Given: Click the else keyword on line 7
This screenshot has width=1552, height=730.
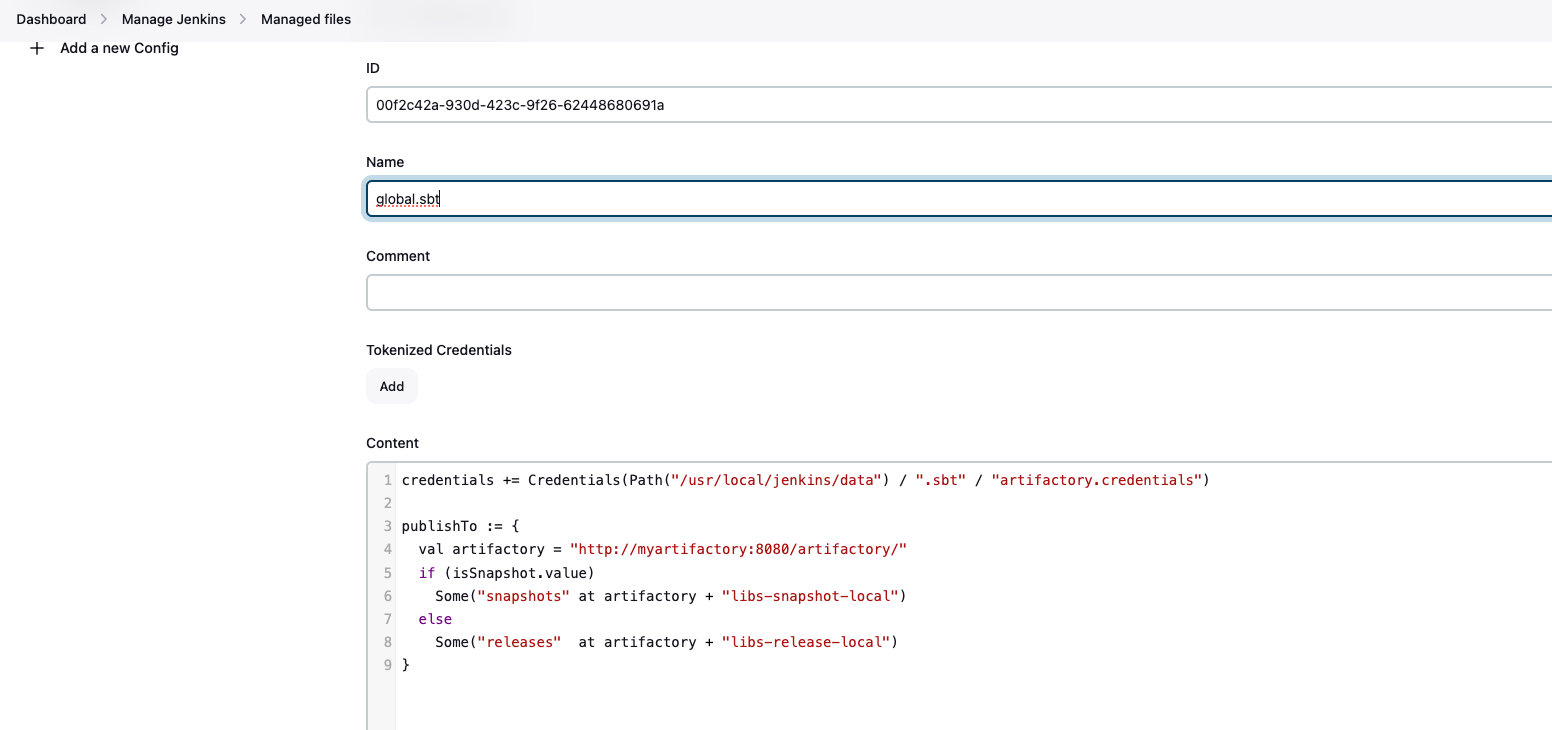Looking at the screenshot, I should click(x=435, y=619).
